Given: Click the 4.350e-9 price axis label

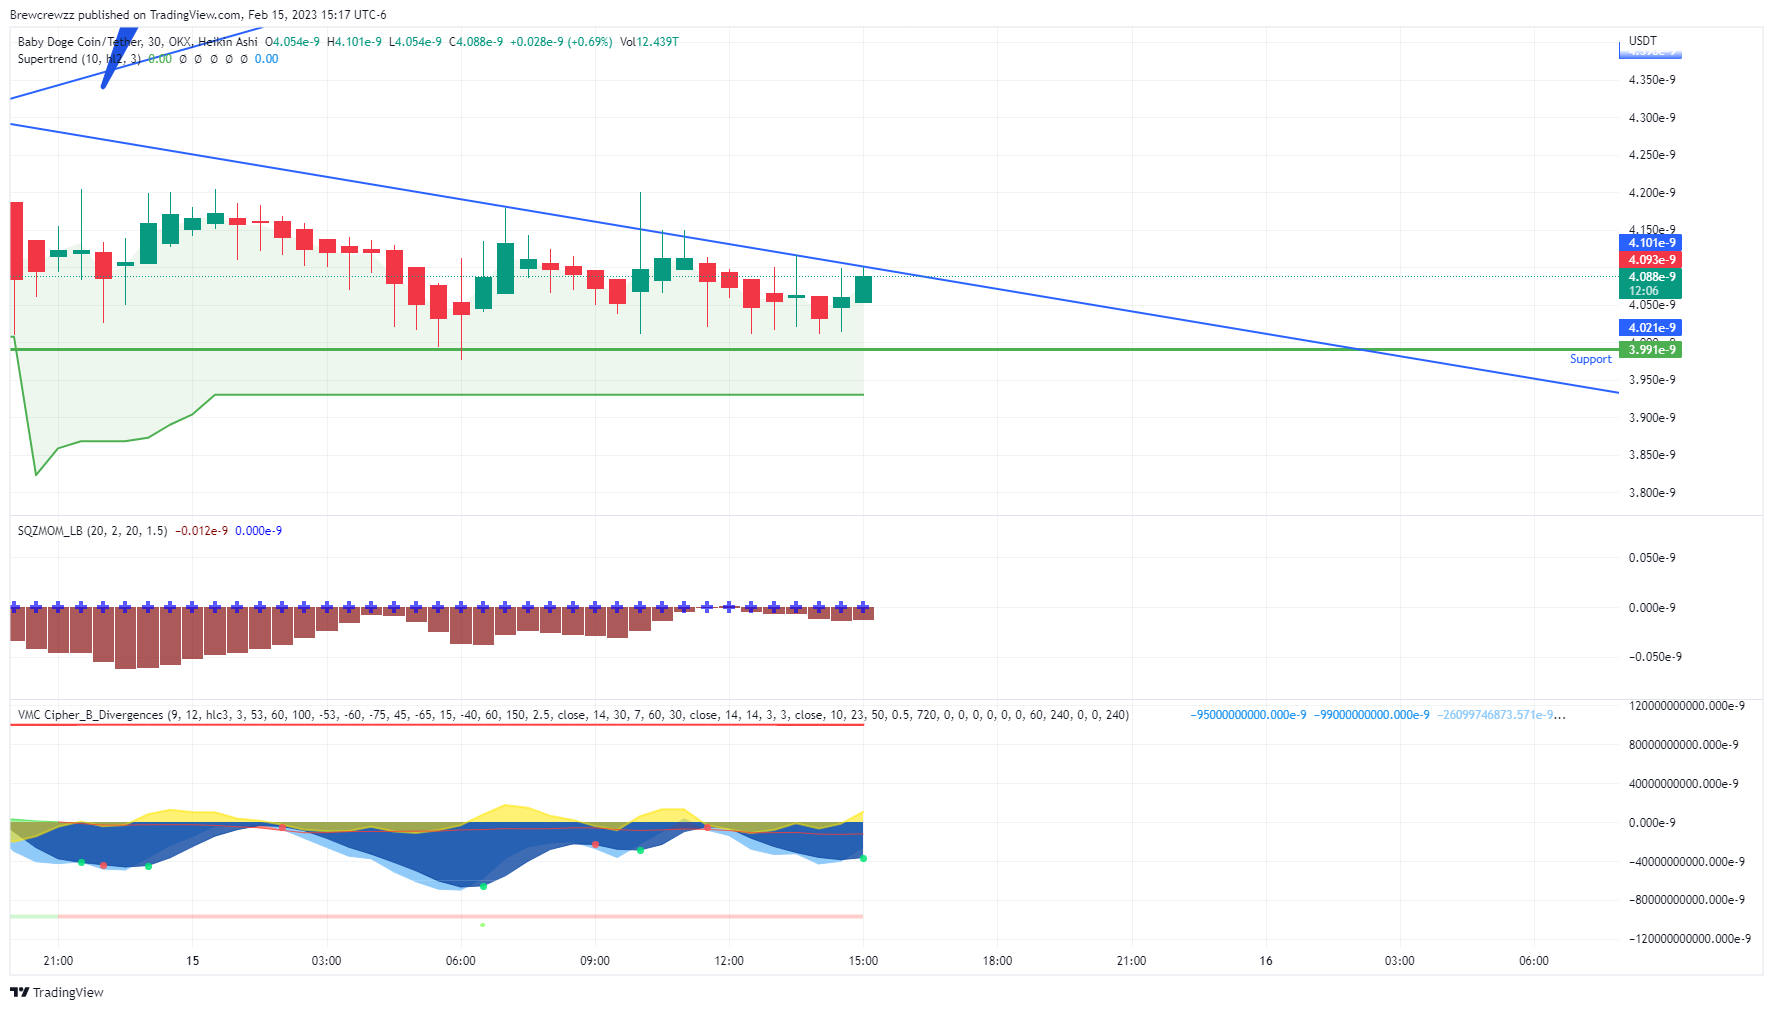Looking at the screenshot, I should [x=1652, y=80].
